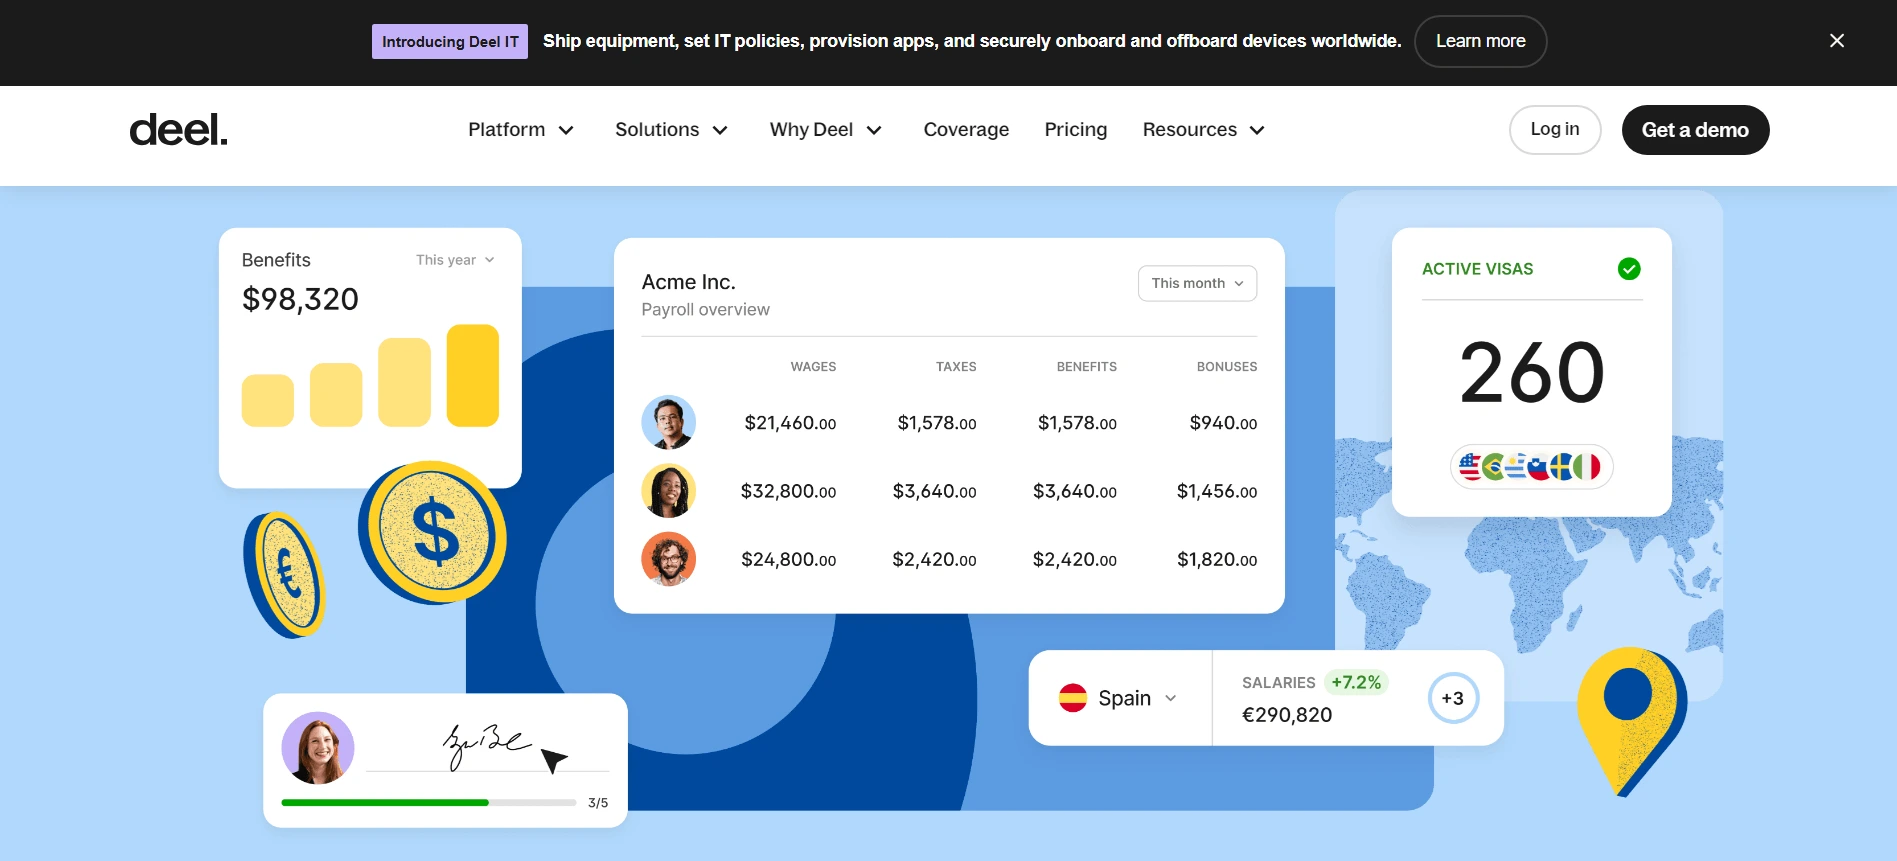
Task: Click the Introducing Deel IT badge
Action: (450, 42)
